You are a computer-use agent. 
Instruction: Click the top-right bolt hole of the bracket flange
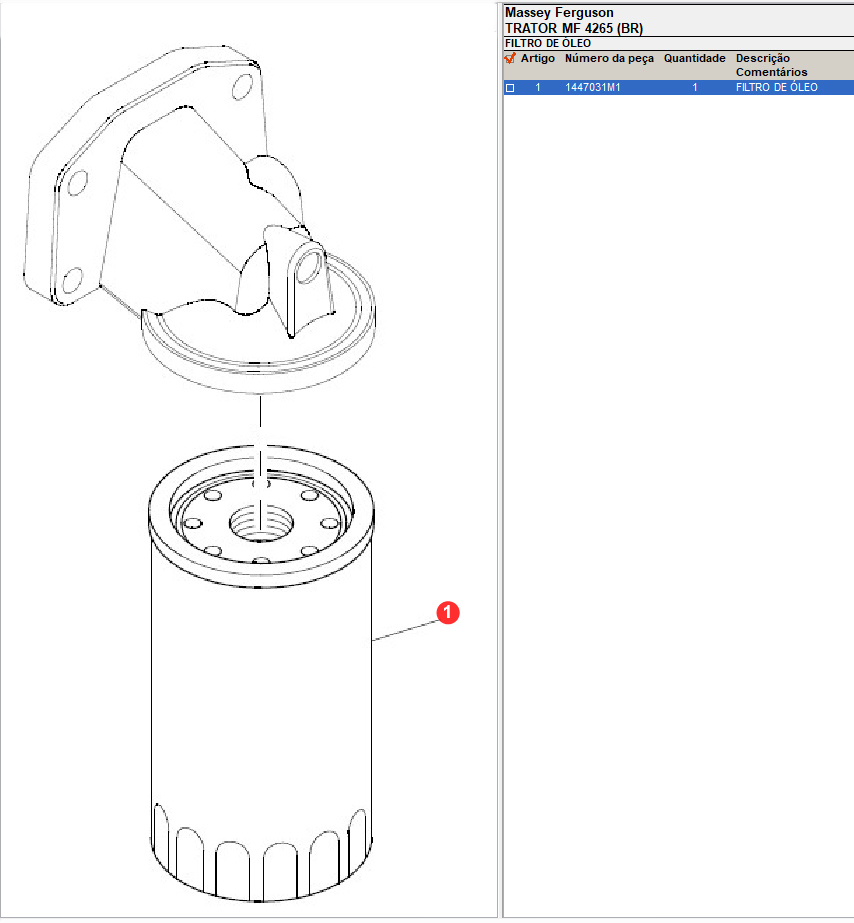pyautogui.click(x=242, y=87)
